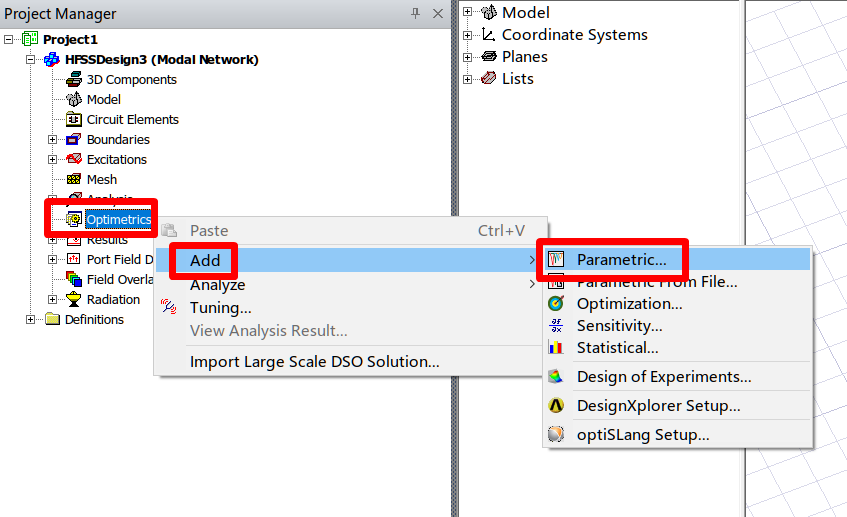Collapse the HFSSDesign3 node

[x=31, y=59]
